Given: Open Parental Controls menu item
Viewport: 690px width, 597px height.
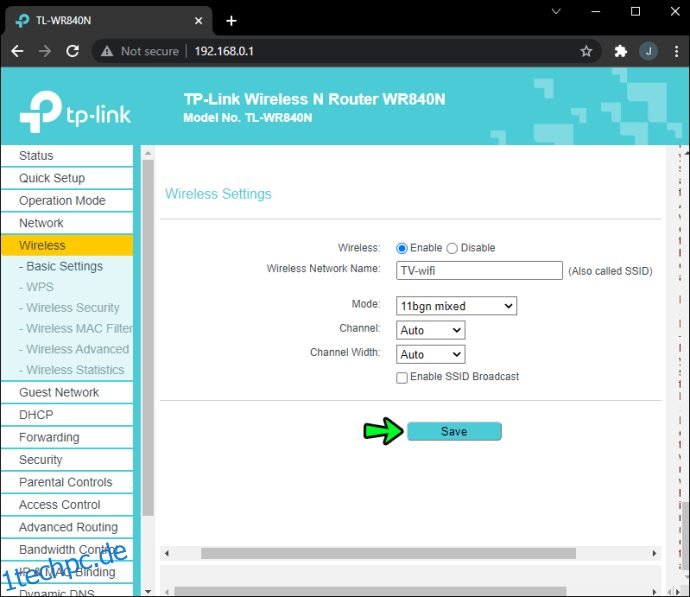Looking at the screenshot, I should coord(67,482).
